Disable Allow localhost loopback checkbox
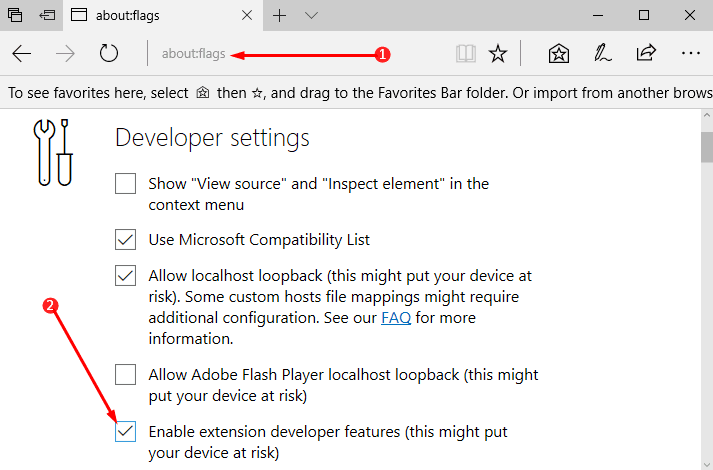The width and height of the screenshot is (713, 470). coord(125,275)
